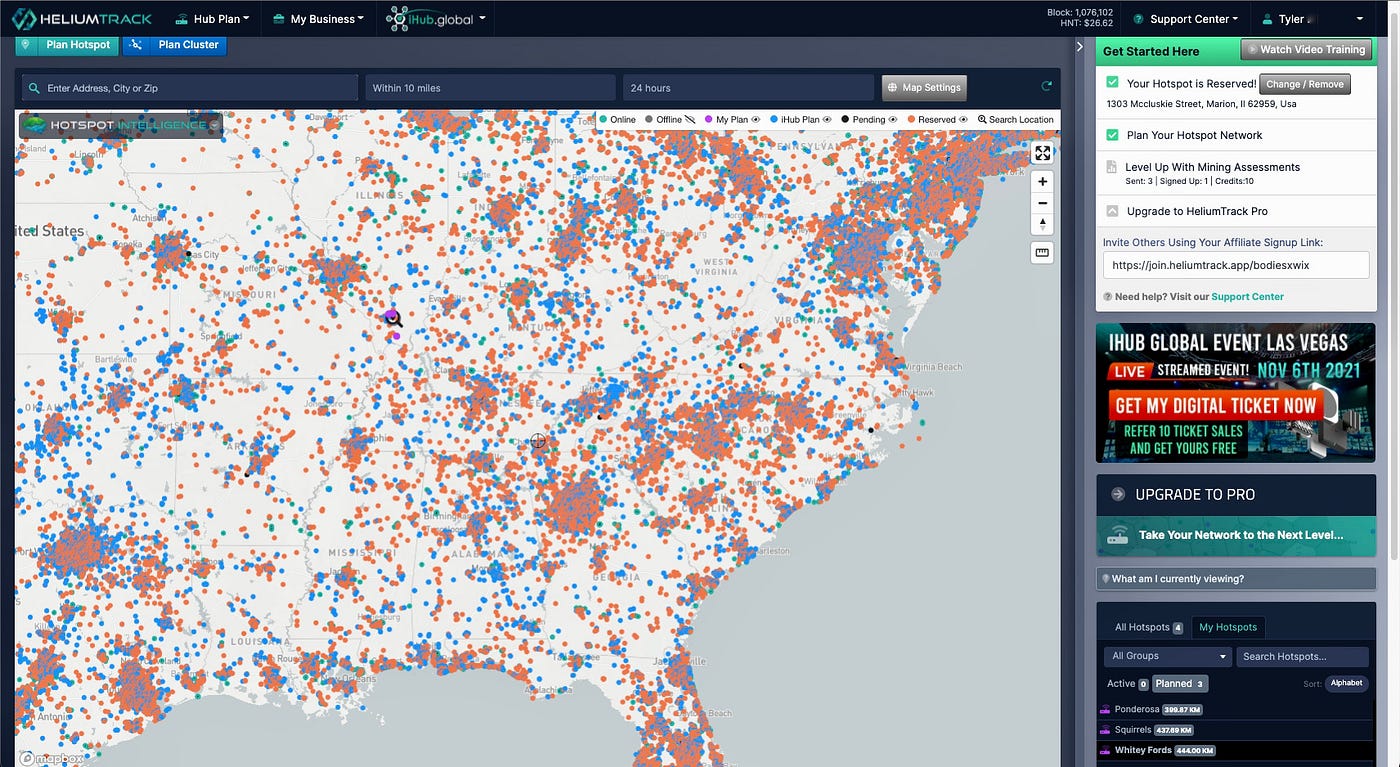Open the map ruler measure tool

tap(1042, 253)
